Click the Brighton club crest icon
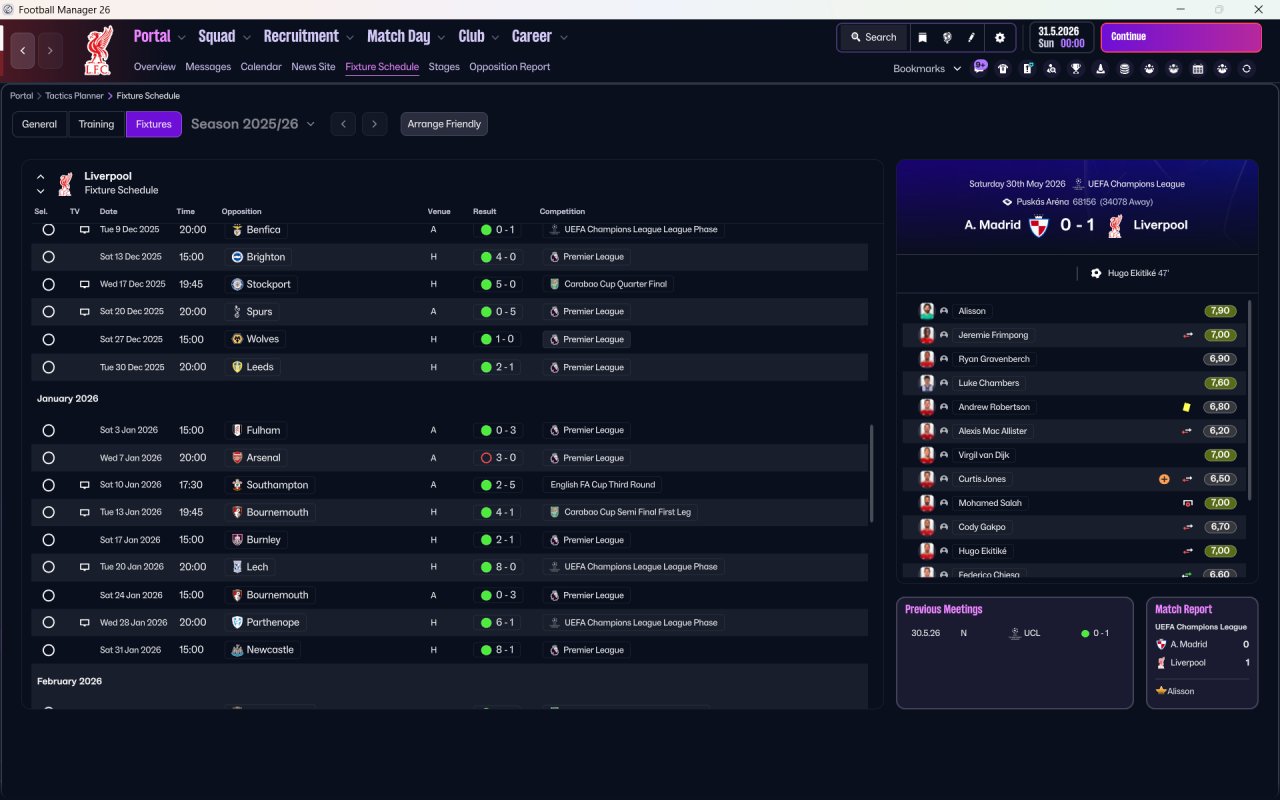The height and width of the screenshot is (800, 1280). click(x=237, y=257)
